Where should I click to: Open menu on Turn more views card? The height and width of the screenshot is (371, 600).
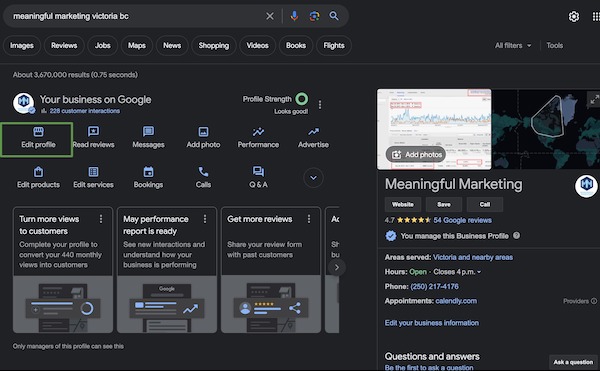101,219
